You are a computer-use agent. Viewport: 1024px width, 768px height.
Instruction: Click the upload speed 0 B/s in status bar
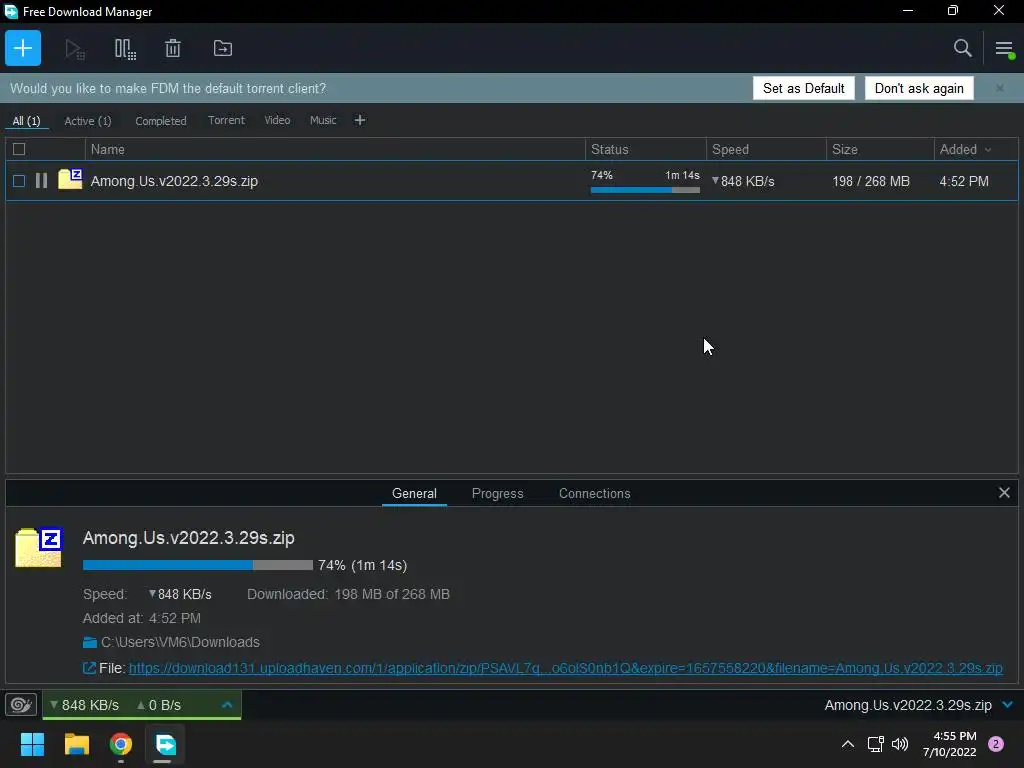(x=159, y=705)
